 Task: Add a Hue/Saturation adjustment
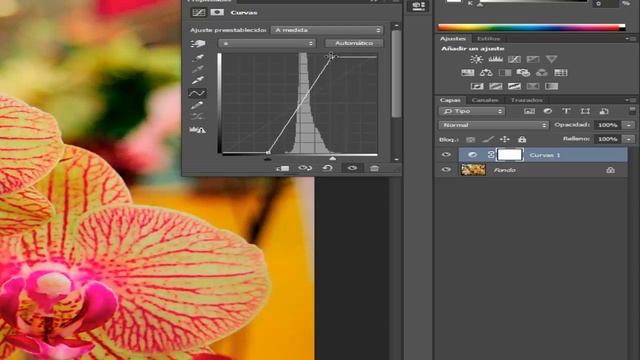[467, 73]
